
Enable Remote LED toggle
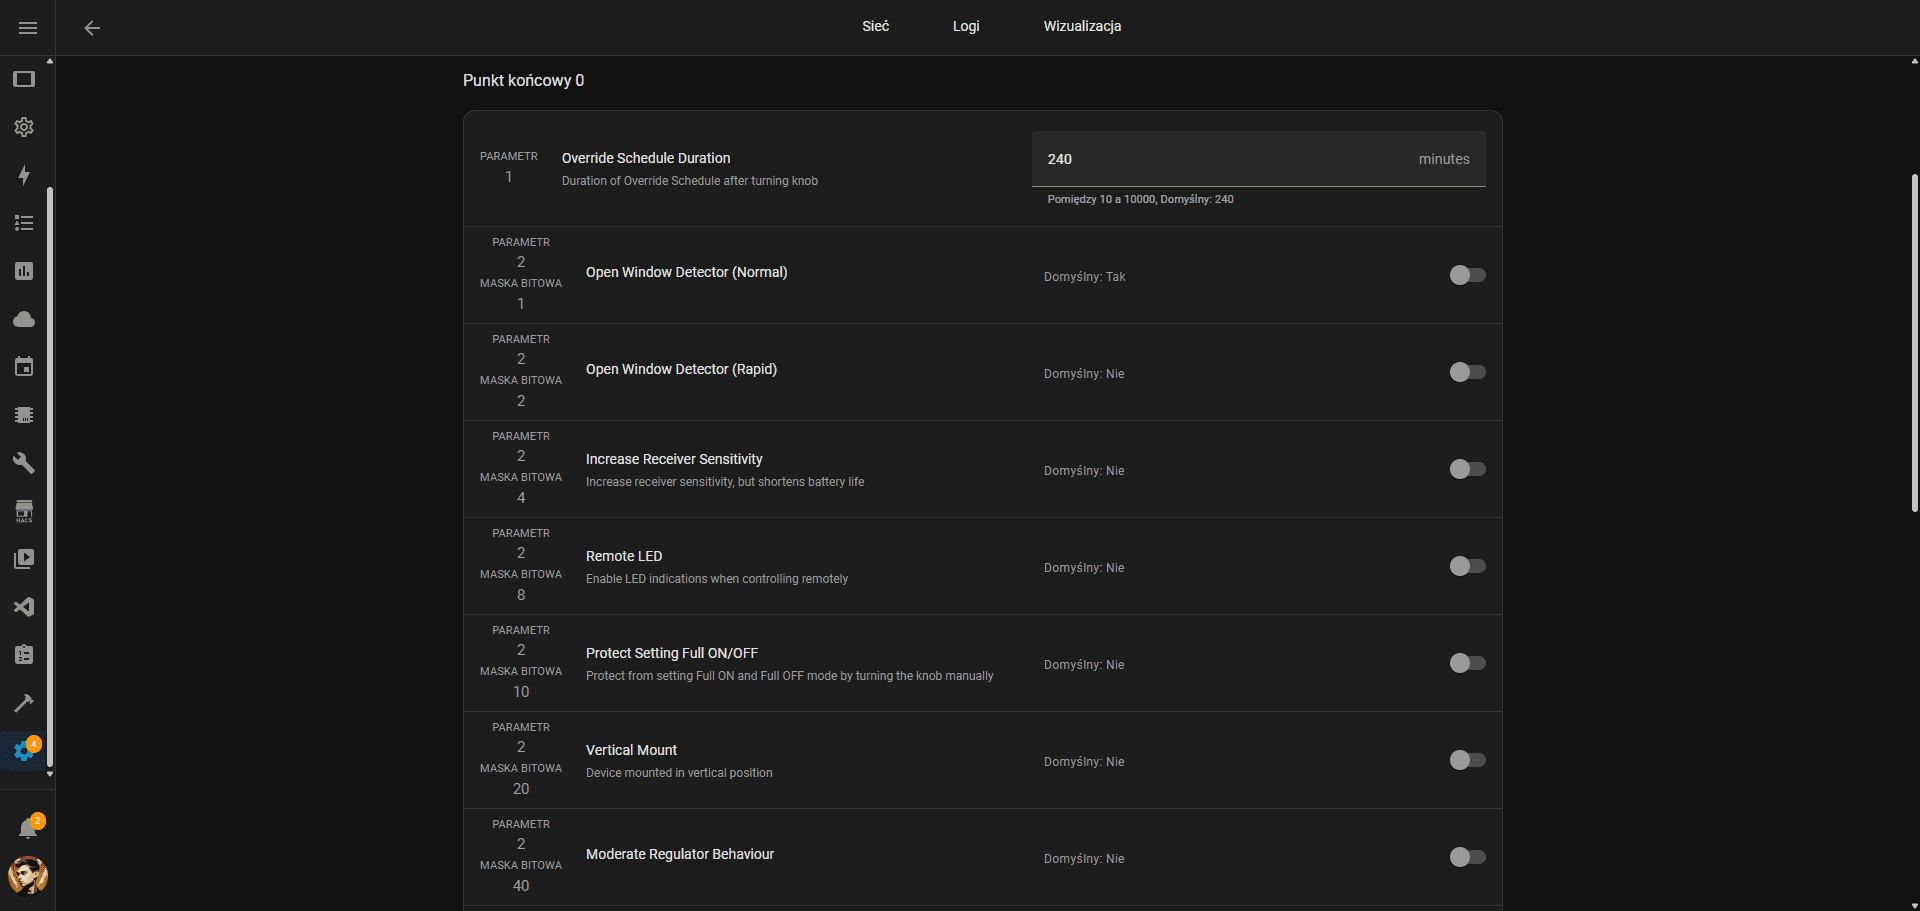pyautogui.click(x=1467, y=566)
